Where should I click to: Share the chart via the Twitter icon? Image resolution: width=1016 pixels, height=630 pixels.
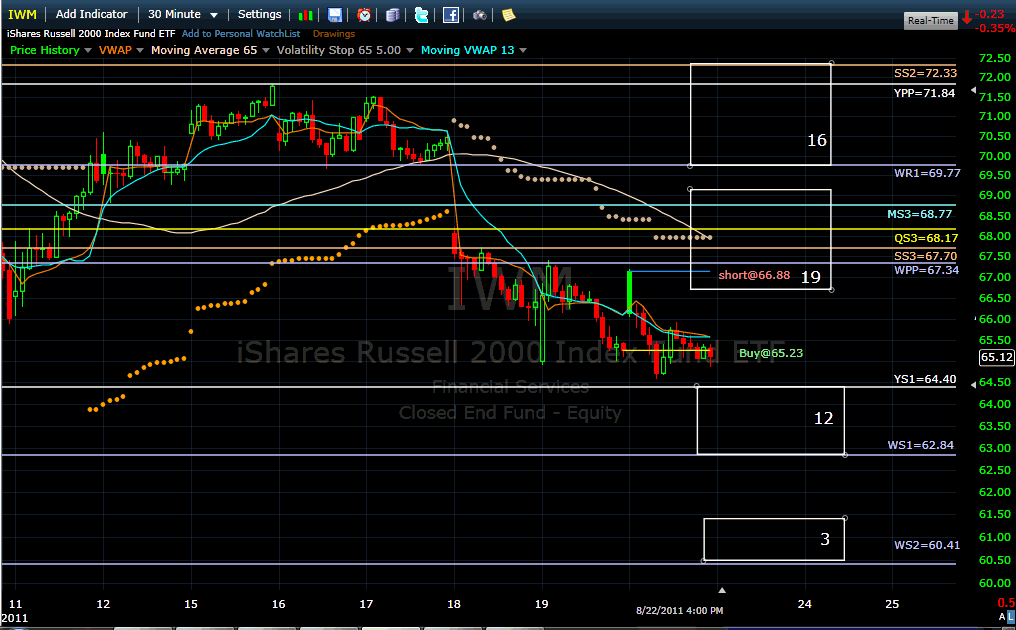pos(421,15)
